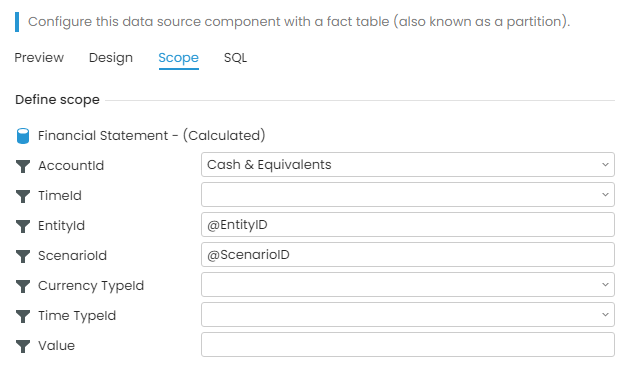Click the Financial Statement - (Calculated) label

pyautogui.click(x=151, y=136)
